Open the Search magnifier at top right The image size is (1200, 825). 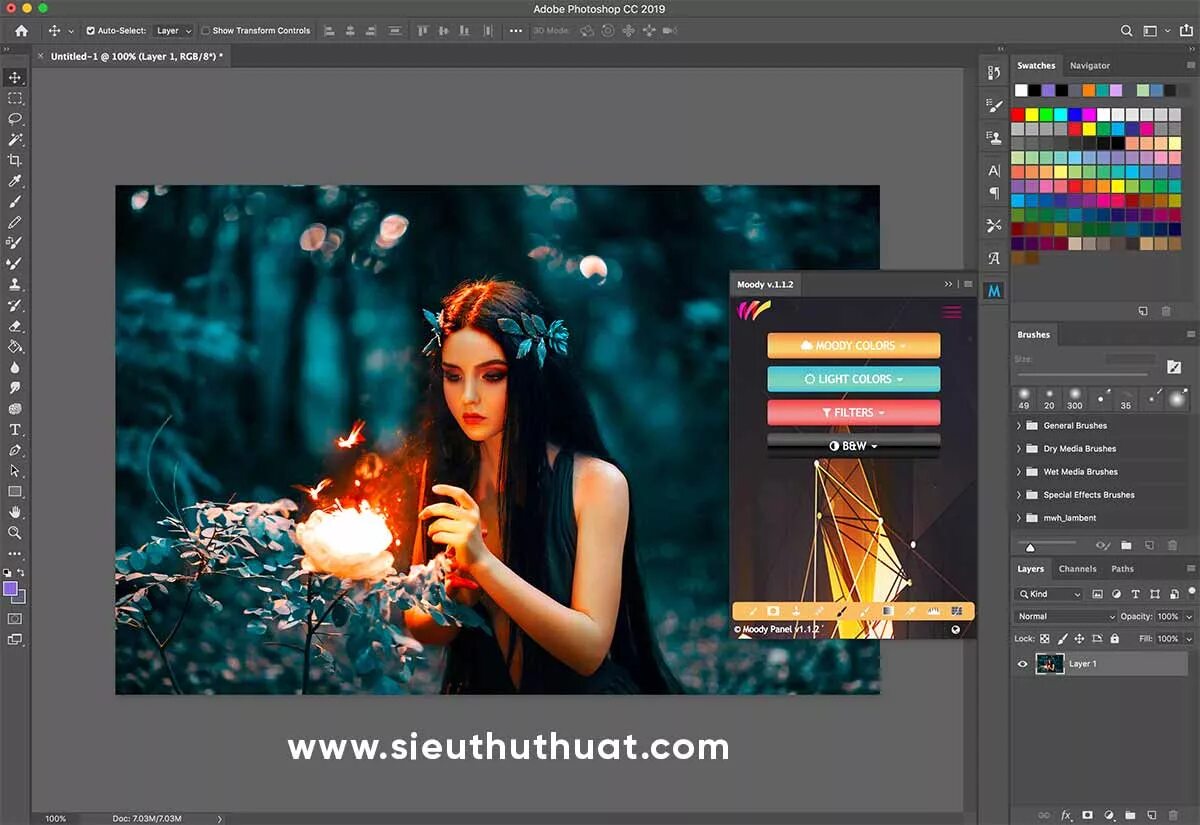pos(1127,31)
